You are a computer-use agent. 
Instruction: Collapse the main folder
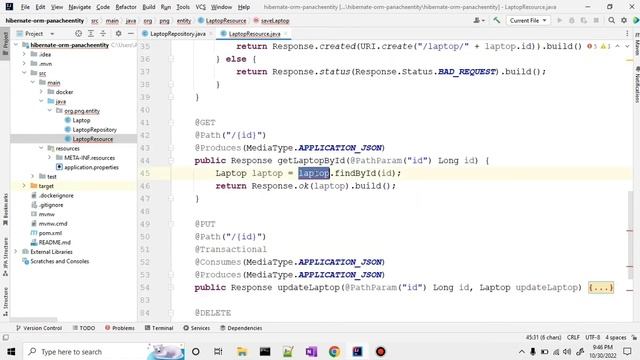point(33,82)
